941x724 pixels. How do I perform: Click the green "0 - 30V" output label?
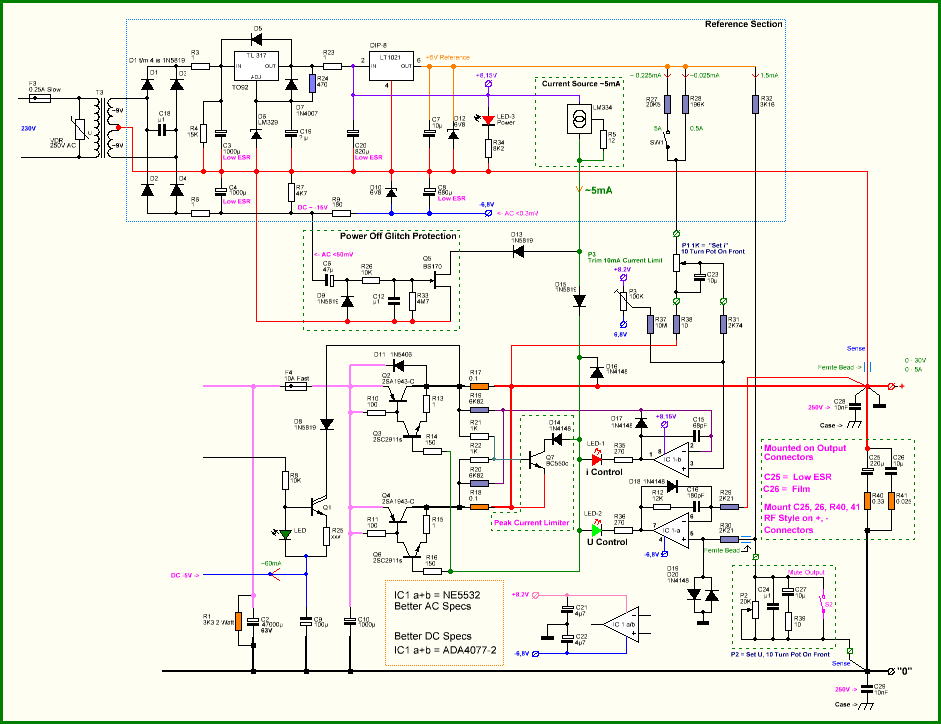click(x=916, y=361)
